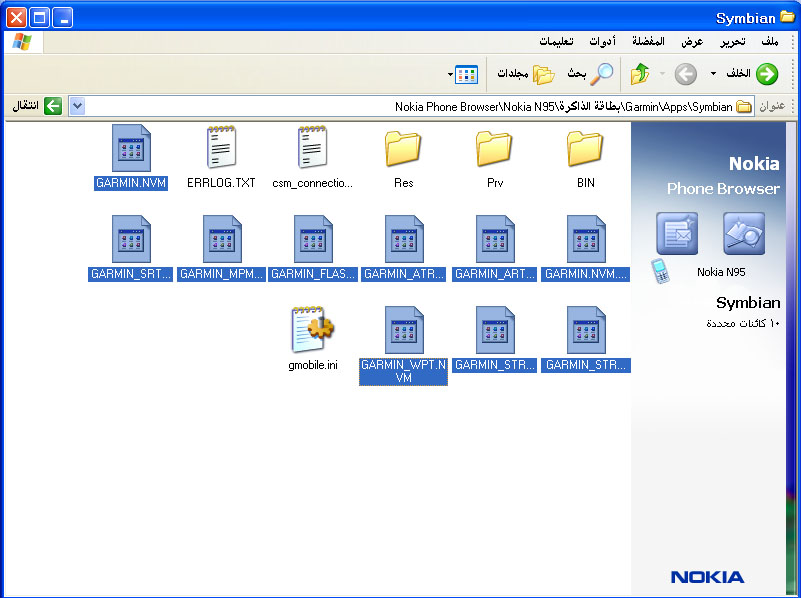Select the GARMIN.NVM file icon
Viewport: 801px width, 598px height.
coord(131,148)
